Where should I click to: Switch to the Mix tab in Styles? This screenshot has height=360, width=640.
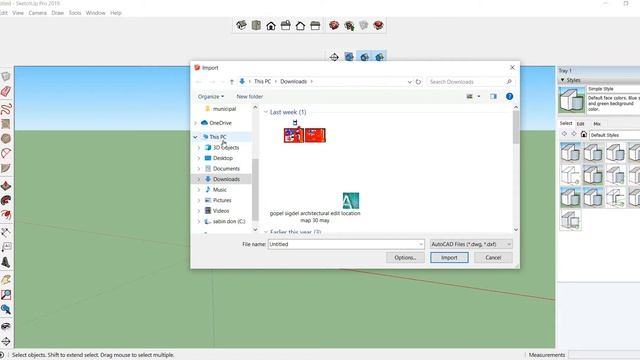[597, 124]
